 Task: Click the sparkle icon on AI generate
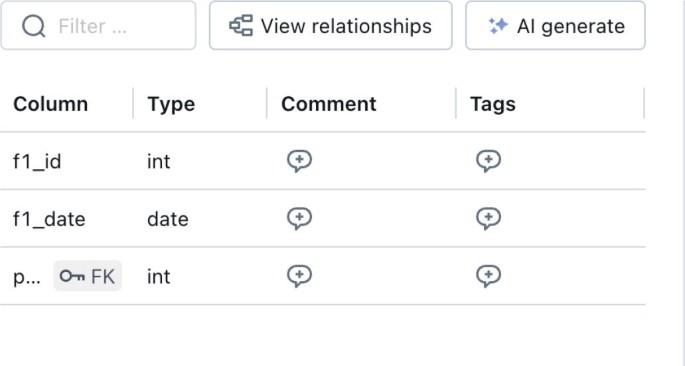click(x=498, y=26)
